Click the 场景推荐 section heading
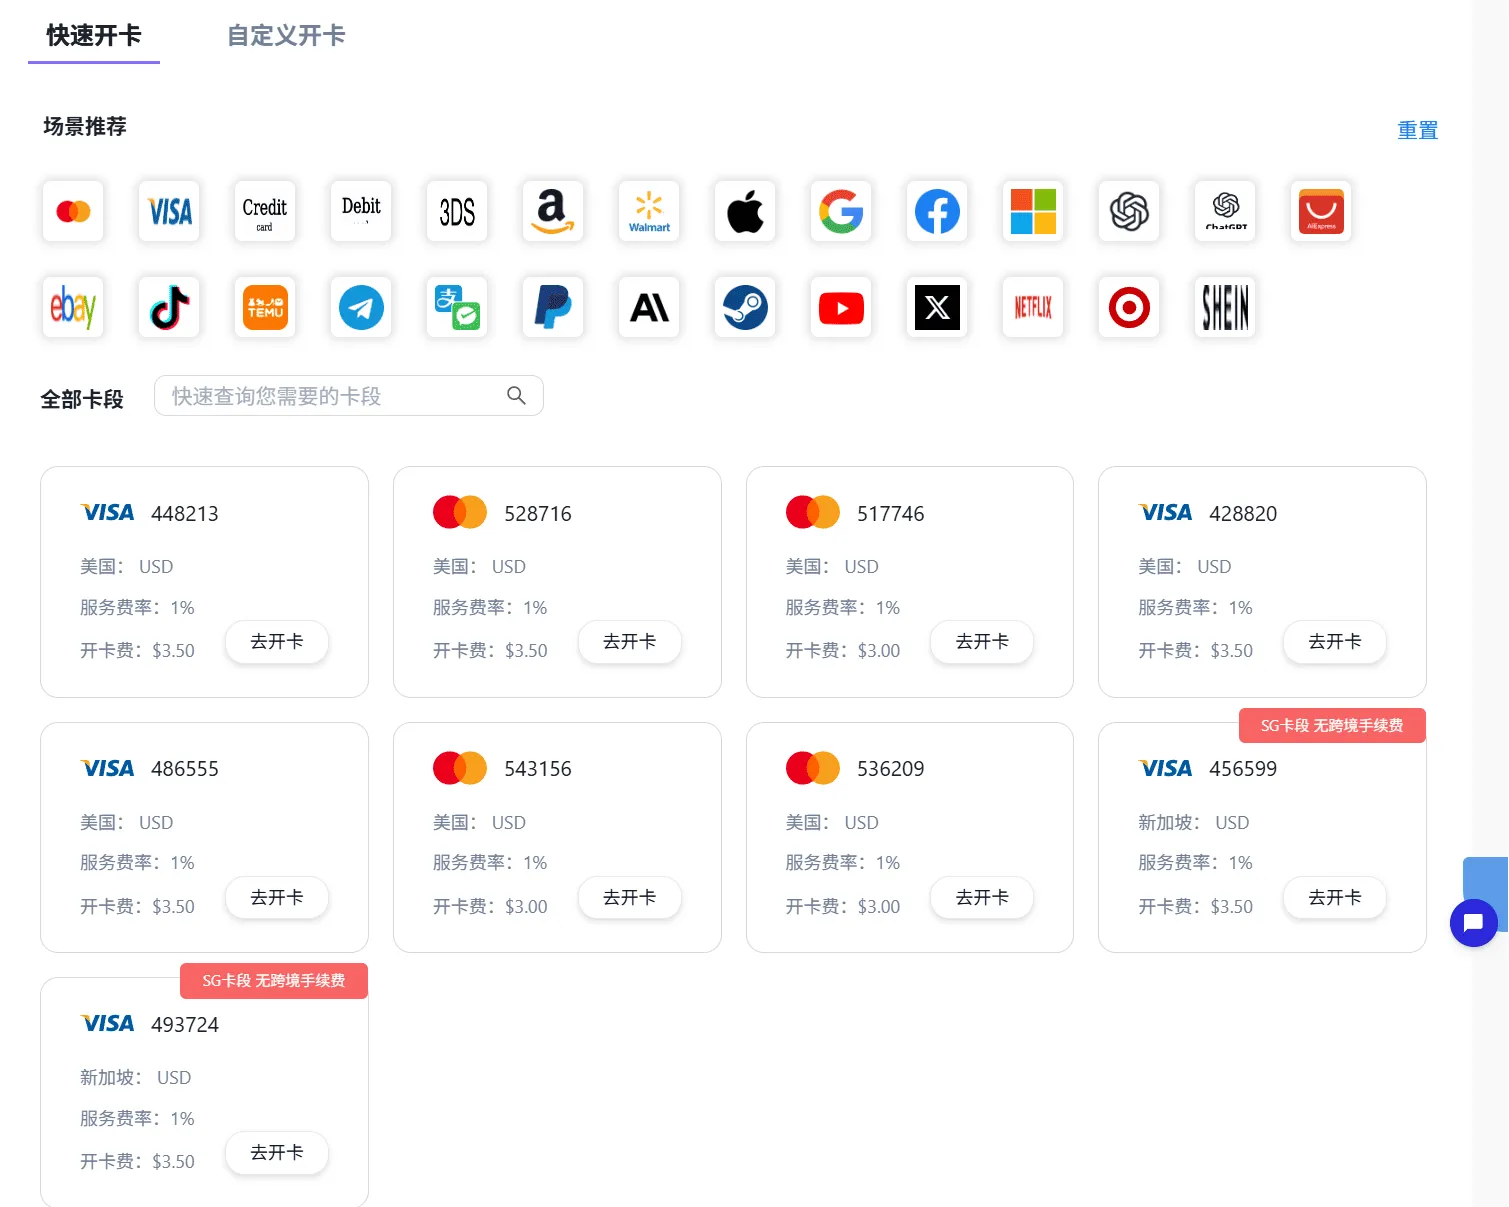 tap(85, 127)
